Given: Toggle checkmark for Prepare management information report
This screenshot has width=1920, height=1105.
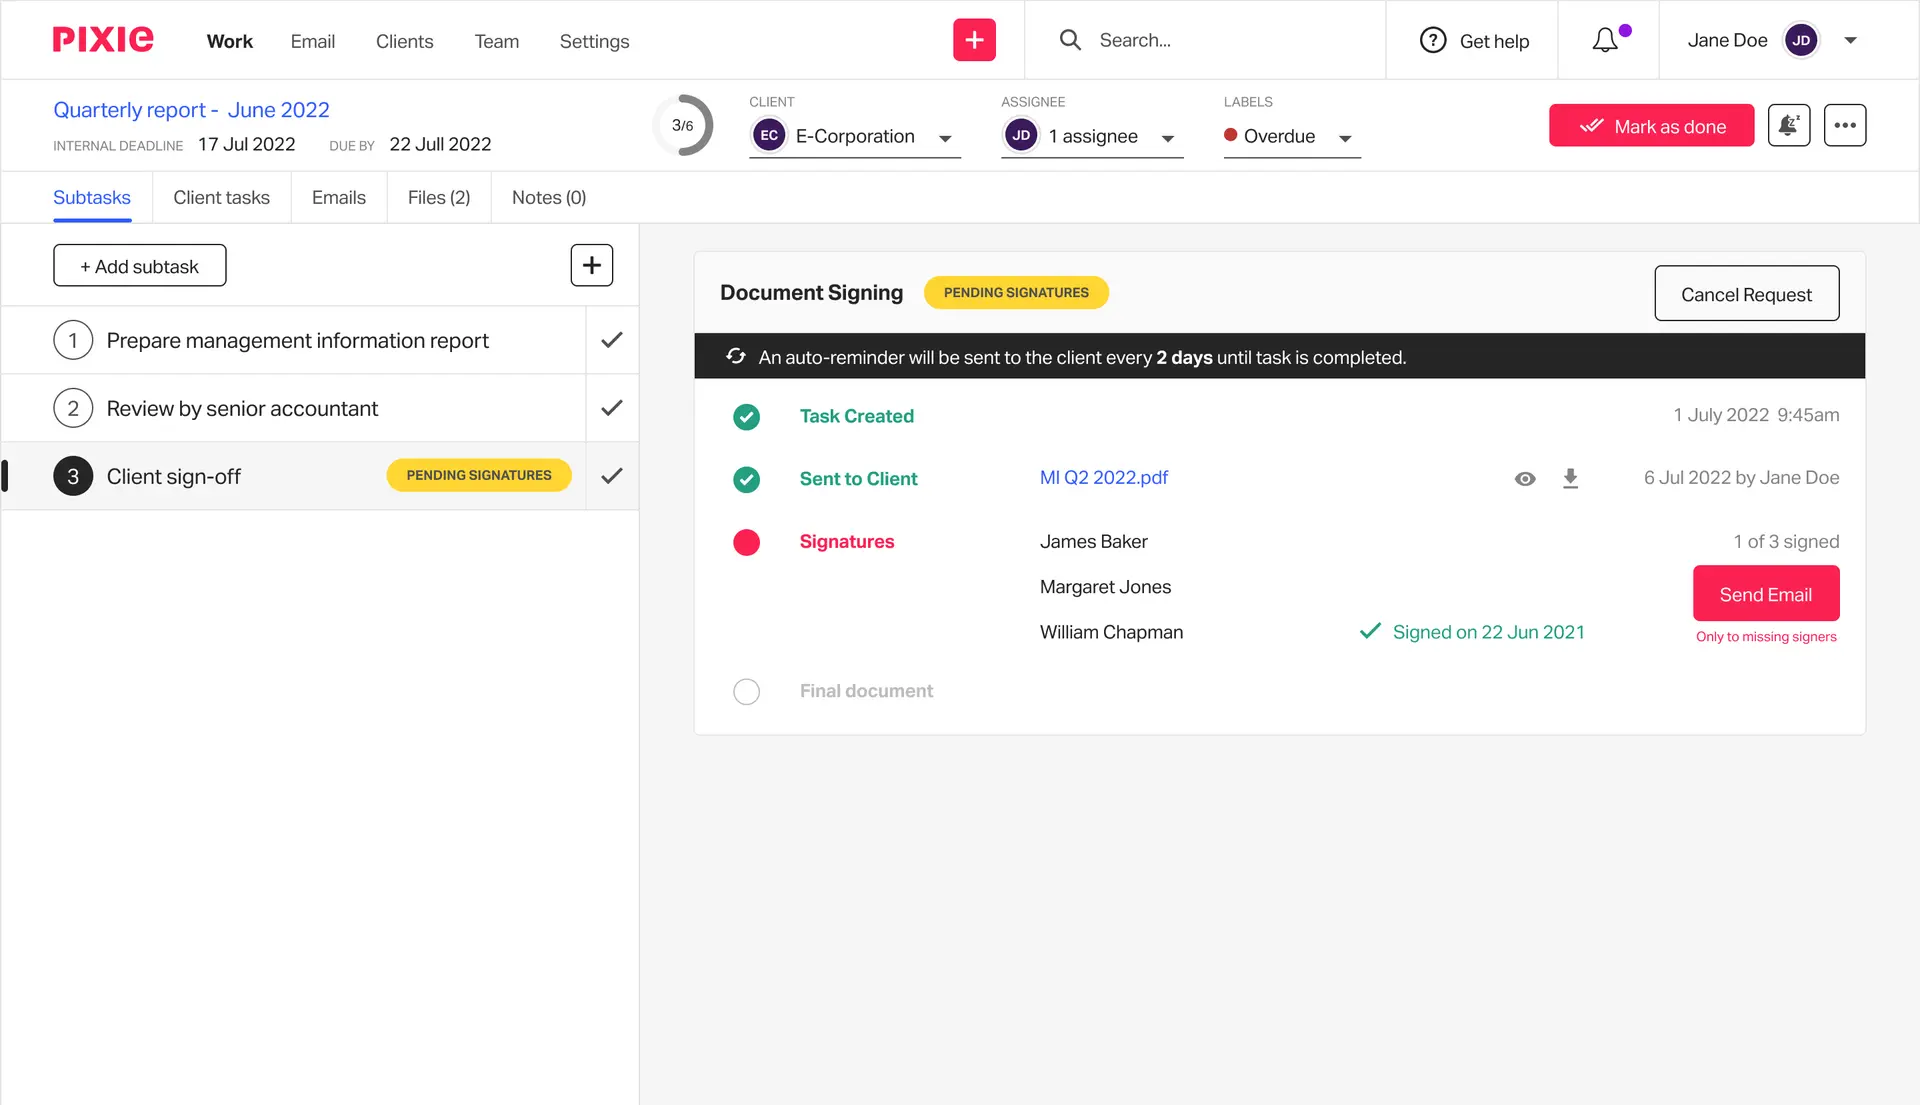Looking at the screenshot, I should click(x=612, y=340).
